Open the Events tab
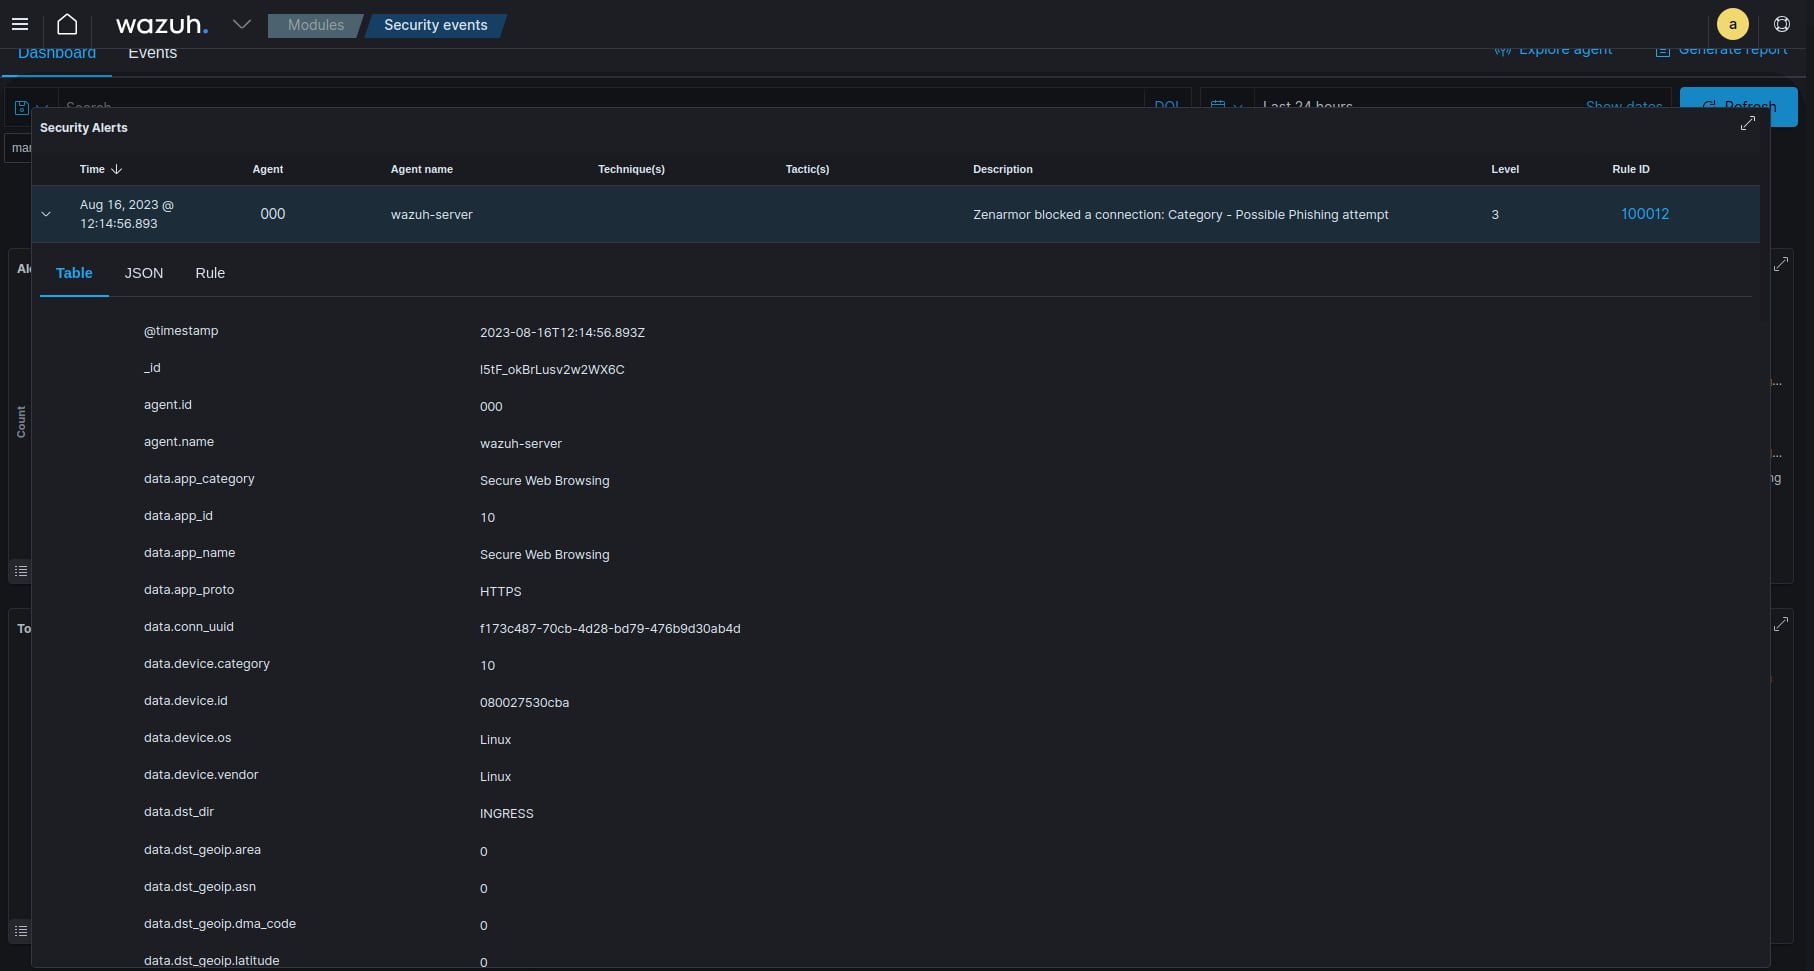The image size is (1814, 971). click(152, 54)
